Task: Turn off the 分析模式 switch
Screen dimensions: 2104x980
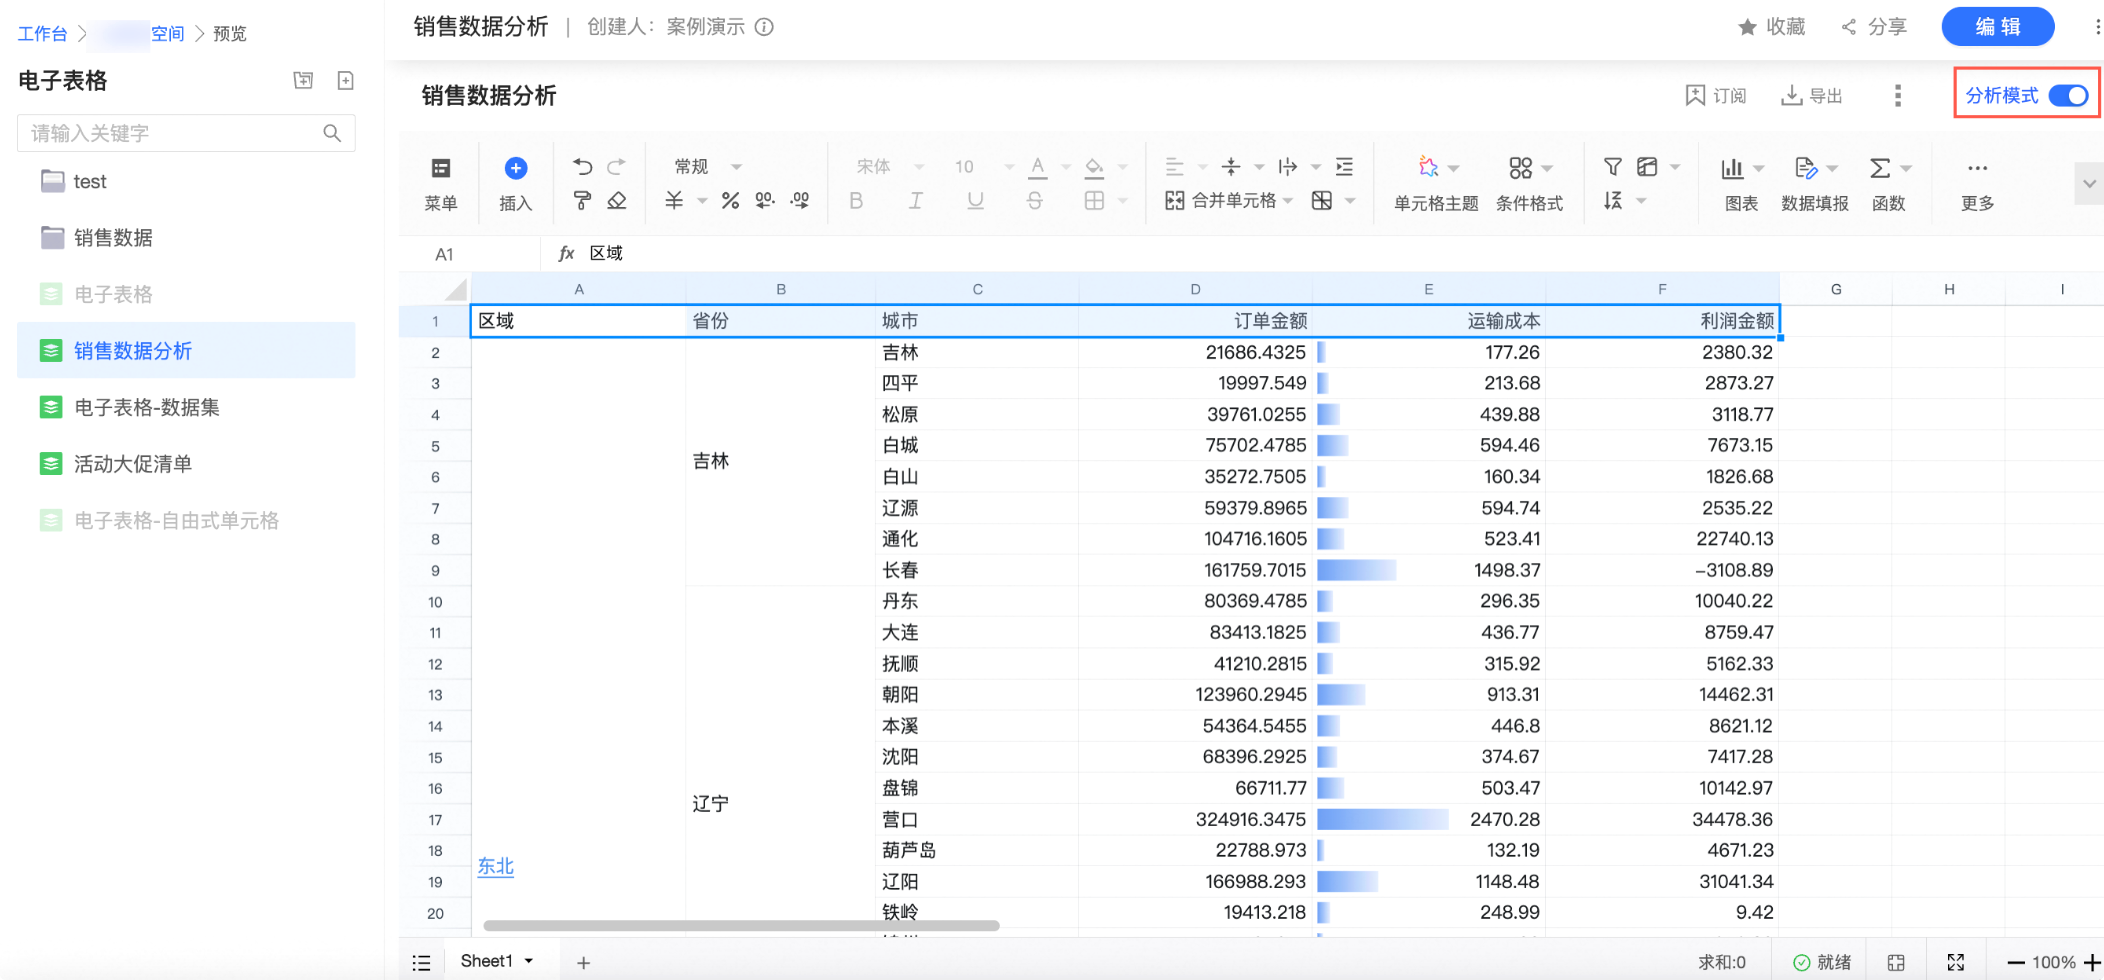Action: [x=2068, y=95]
